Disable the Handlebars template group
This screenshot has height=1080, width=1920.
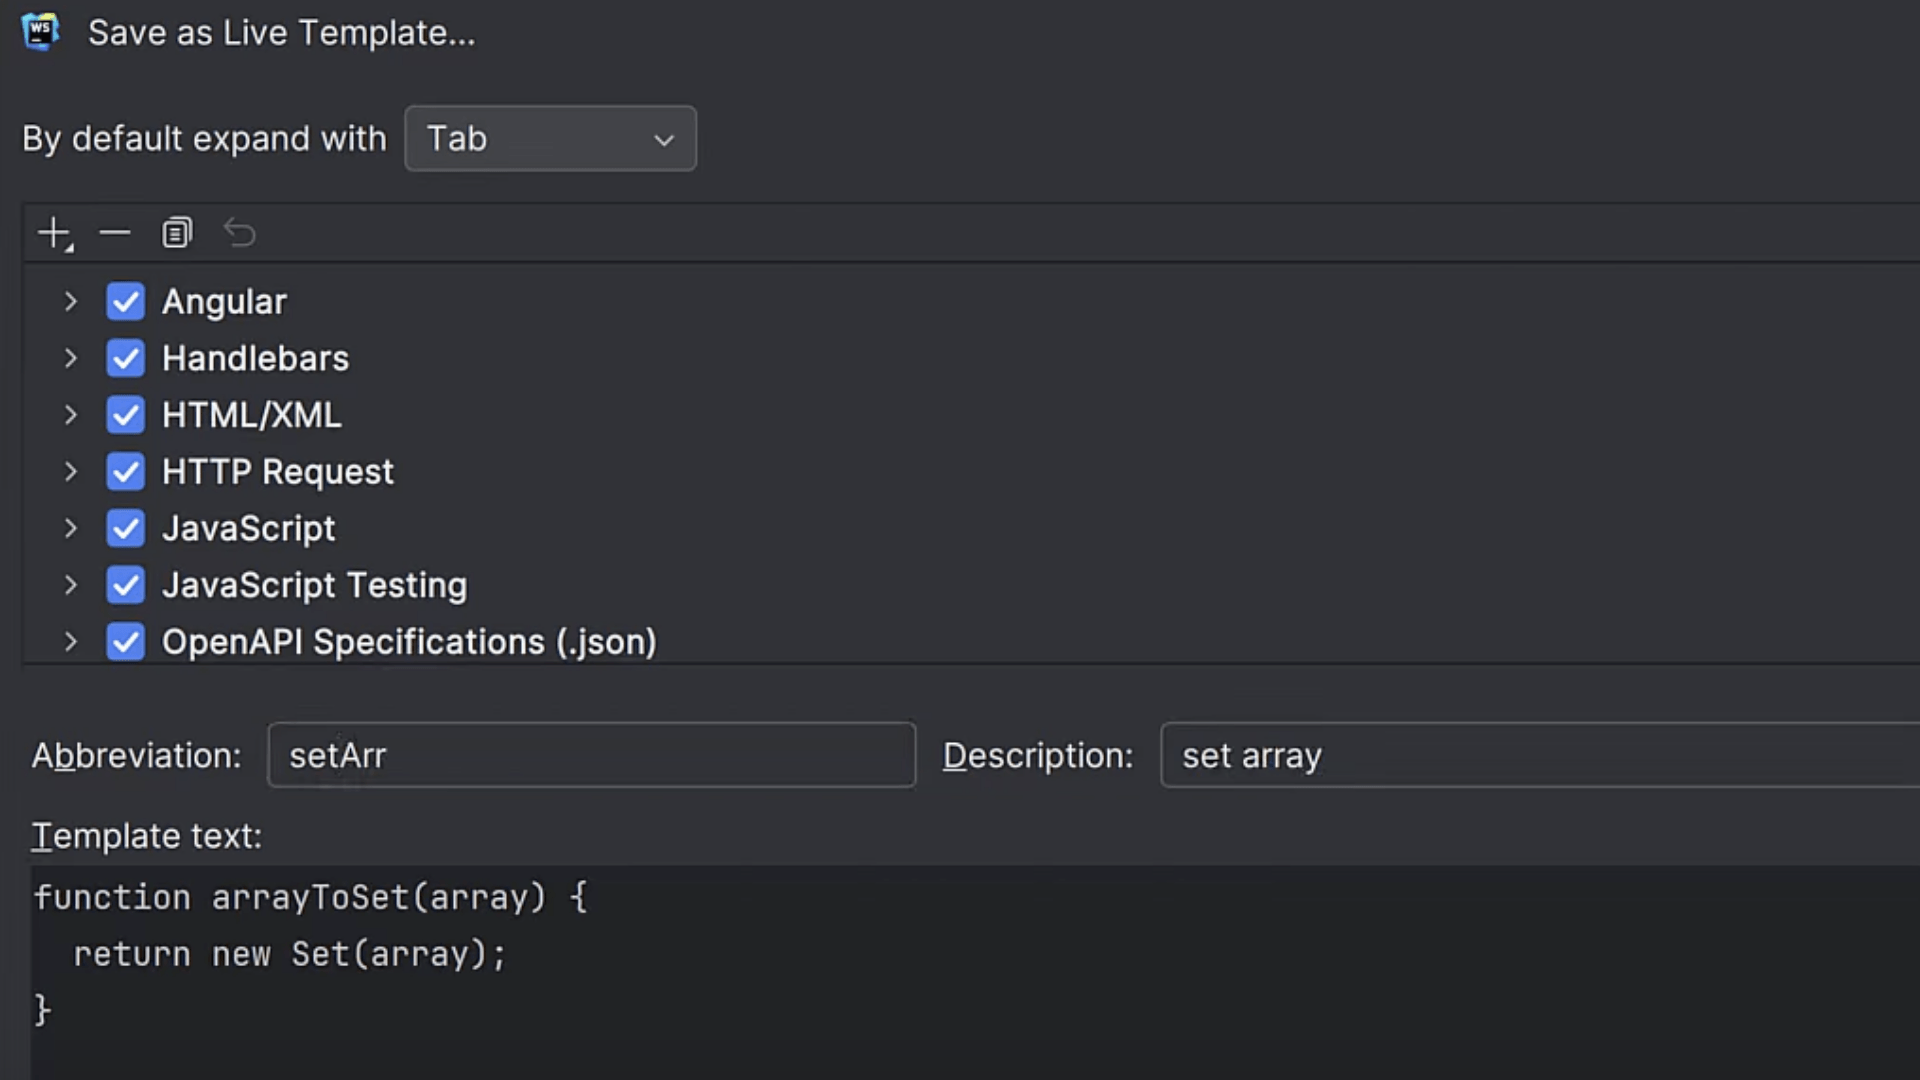point(126,359)
